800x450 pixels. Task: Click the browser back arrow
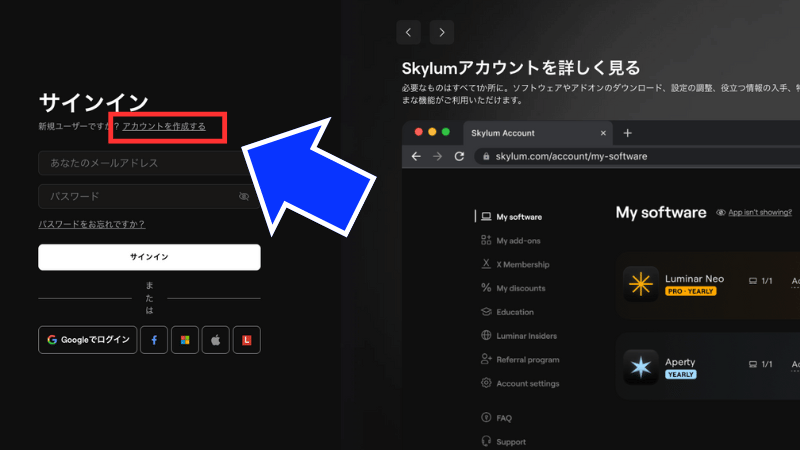(416, 157)
